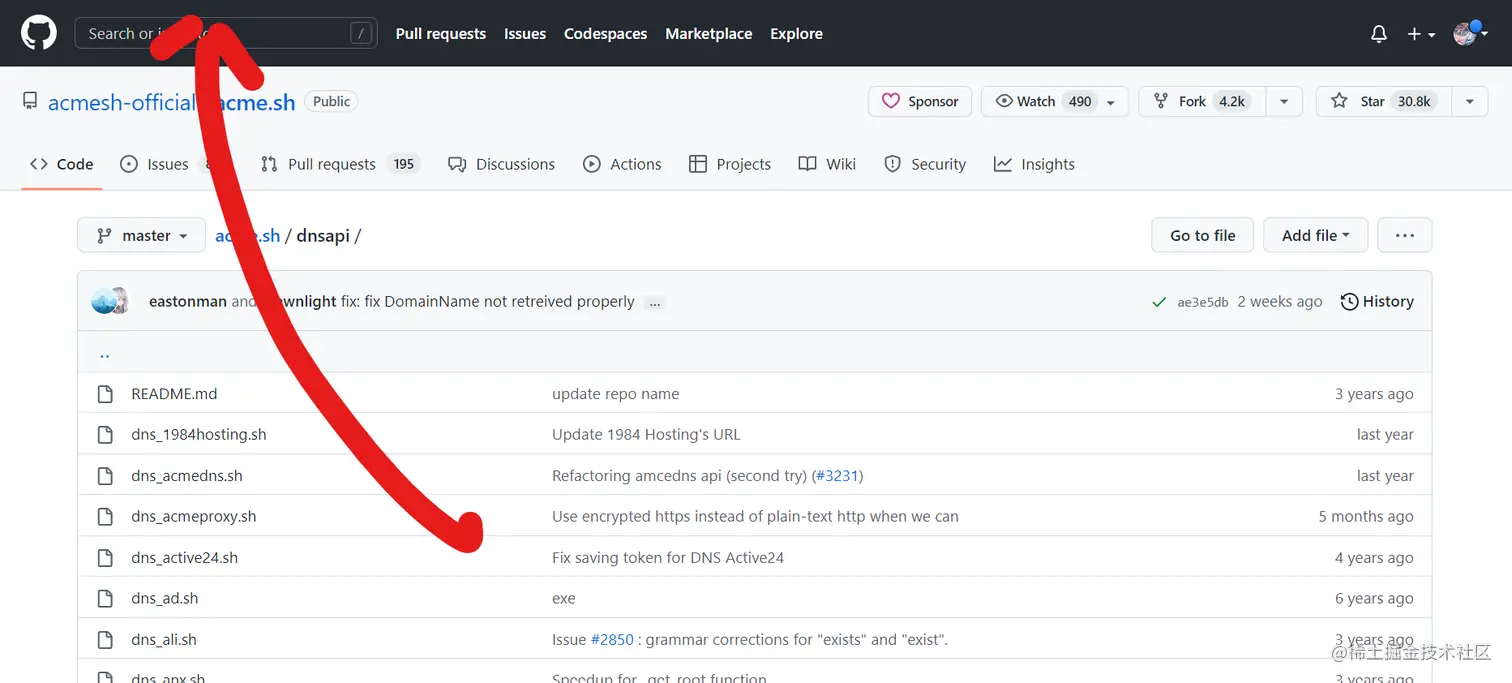The width and height of the screenshot is (1512, 683).
Task: Click the Watch eye icon
Action: (x=1004, y=101)
